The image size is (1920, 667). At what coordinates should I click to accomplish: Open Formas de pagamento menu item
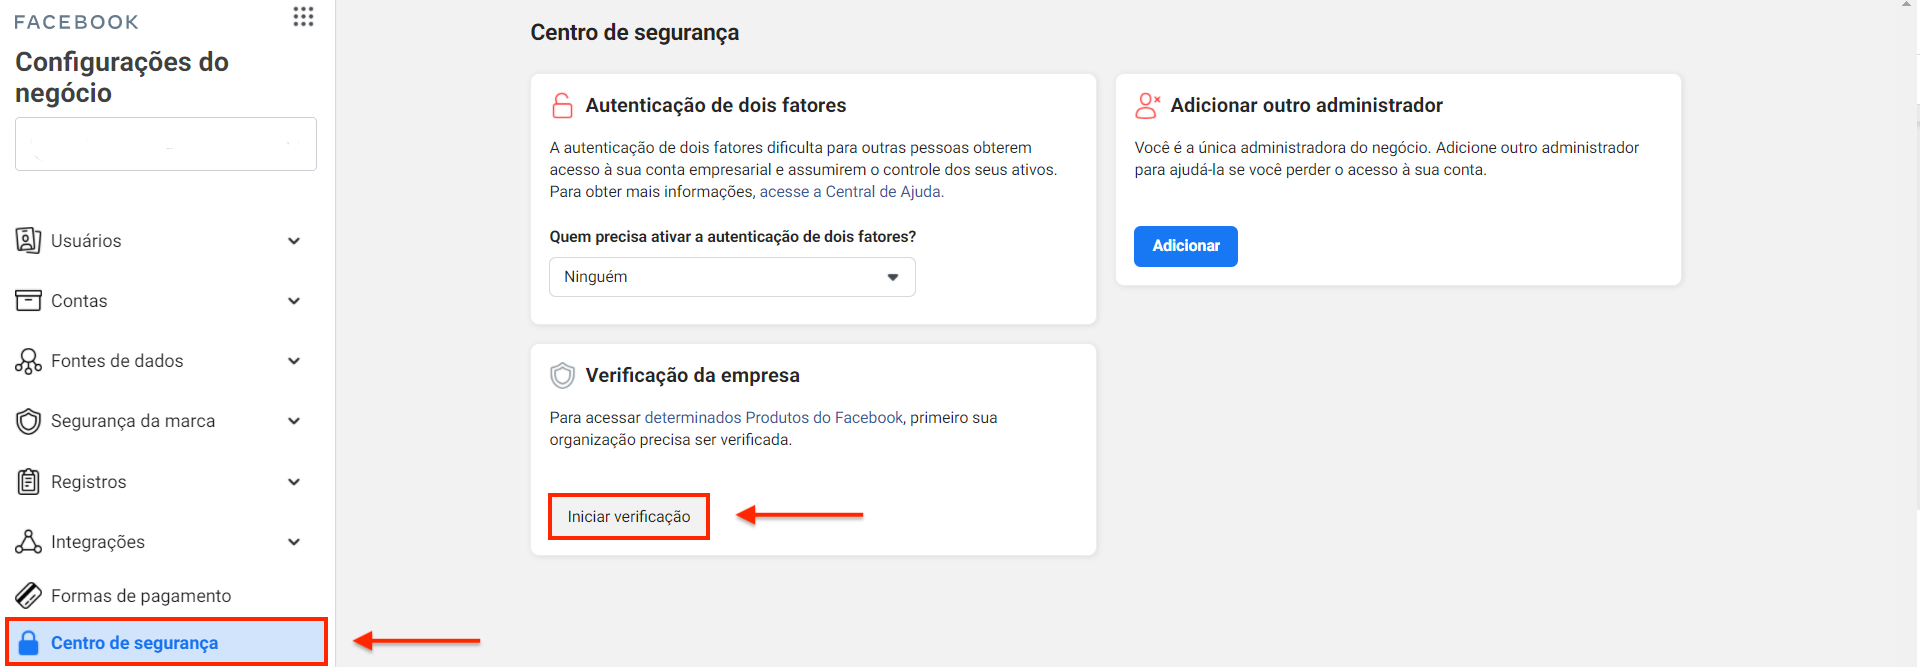141,596
